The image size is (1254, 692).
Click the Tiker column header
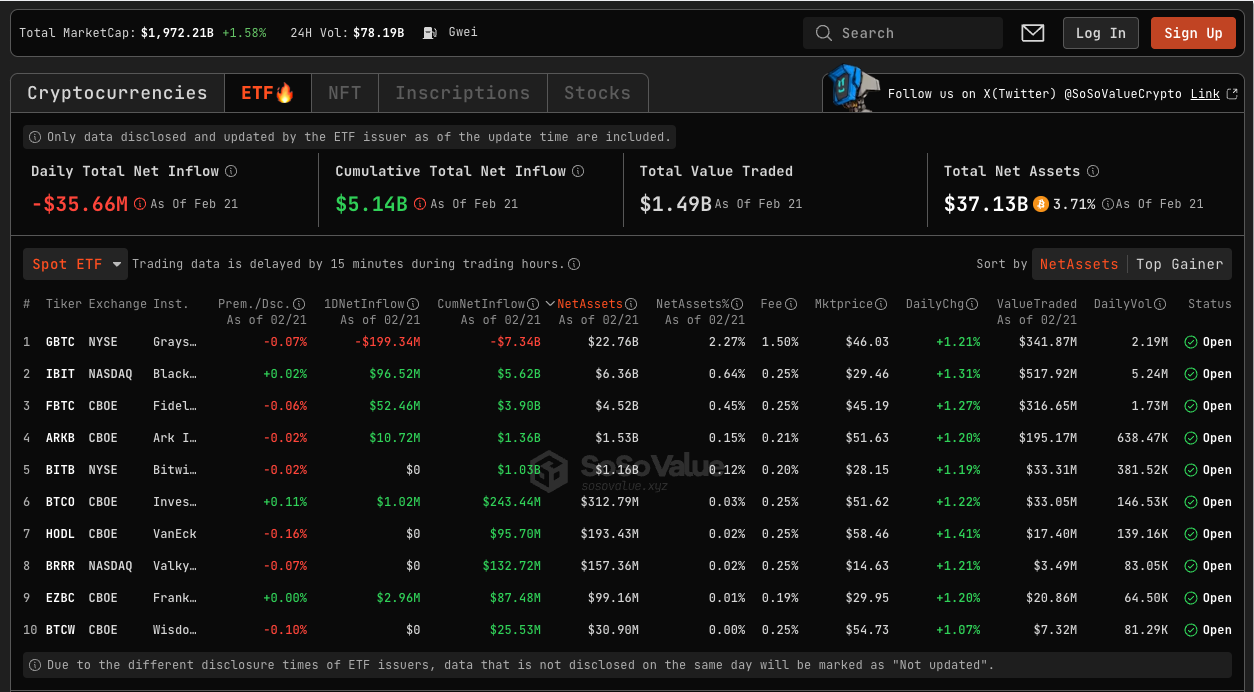pyautogui.click(x=64, y=304)
